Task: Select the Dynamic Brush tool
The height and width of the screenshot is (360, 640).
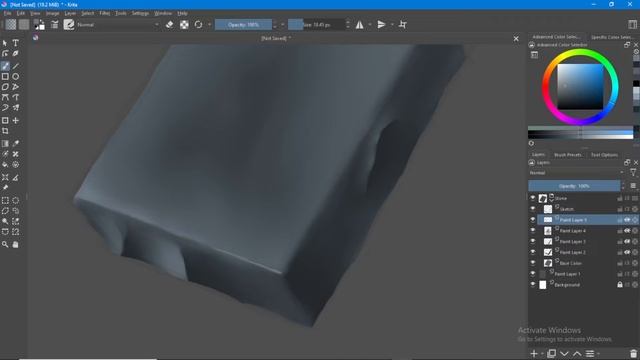Action: (5, 108)
